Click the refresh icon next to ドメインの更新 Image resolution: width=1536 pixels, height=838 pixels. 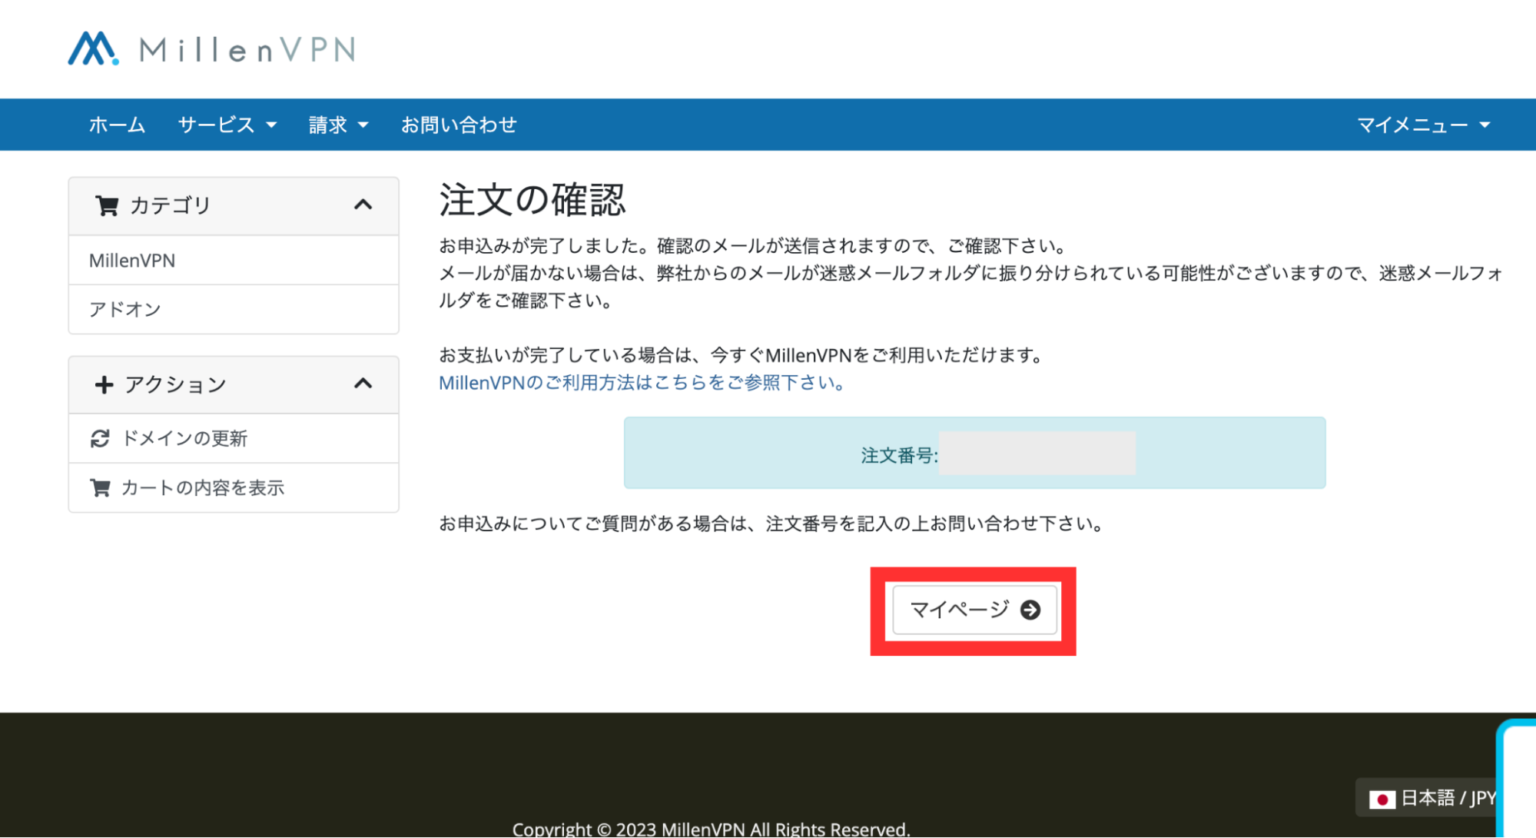coord(100,439)
